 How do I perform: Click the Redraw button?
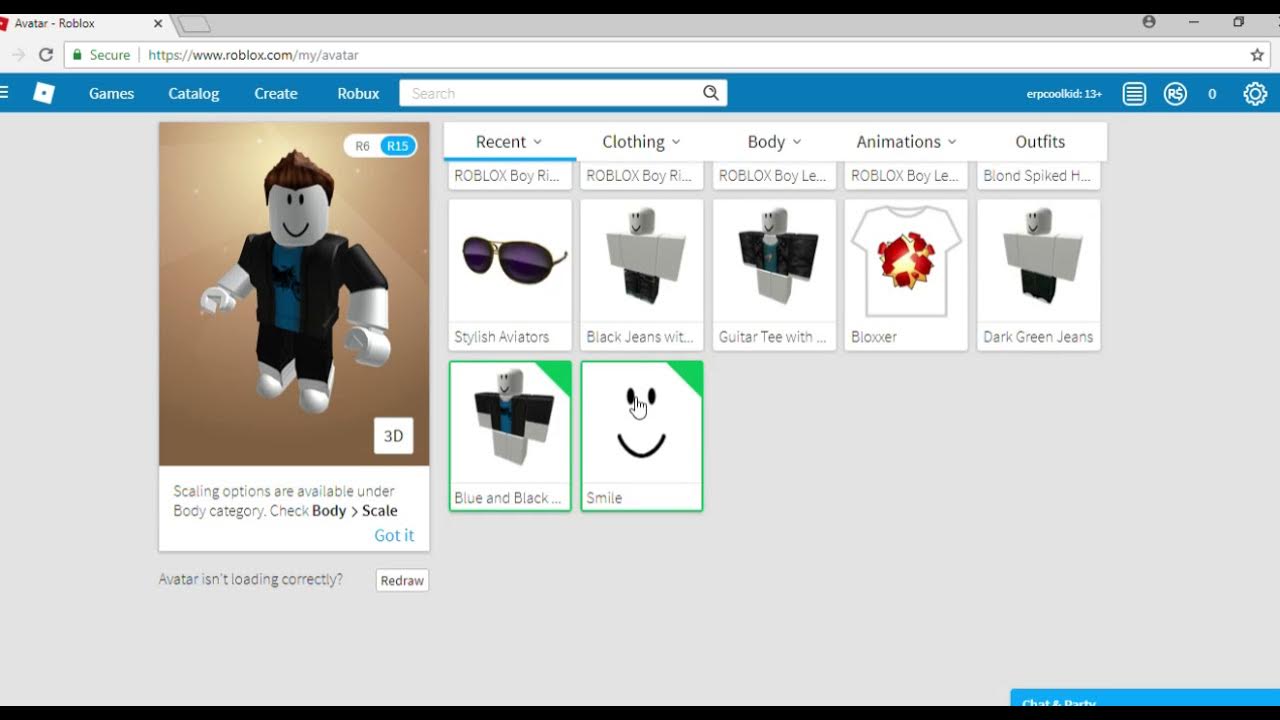point(402,580)
